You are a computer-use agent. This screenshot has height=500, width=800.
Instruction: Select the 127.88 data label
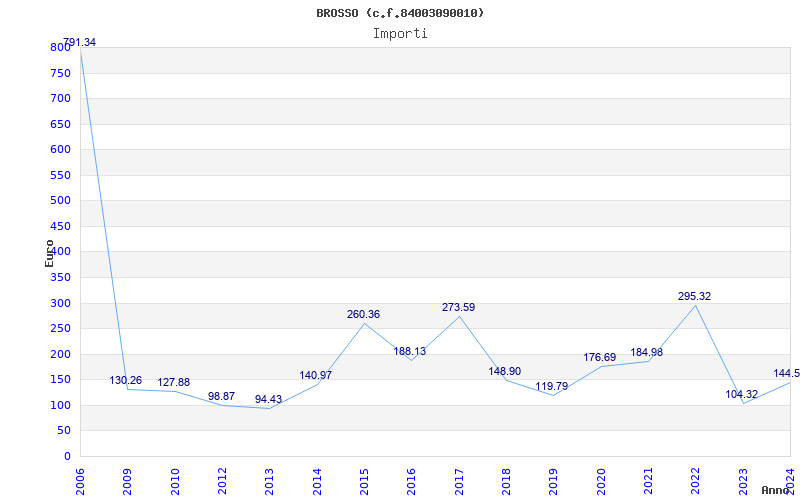(173, 382)
